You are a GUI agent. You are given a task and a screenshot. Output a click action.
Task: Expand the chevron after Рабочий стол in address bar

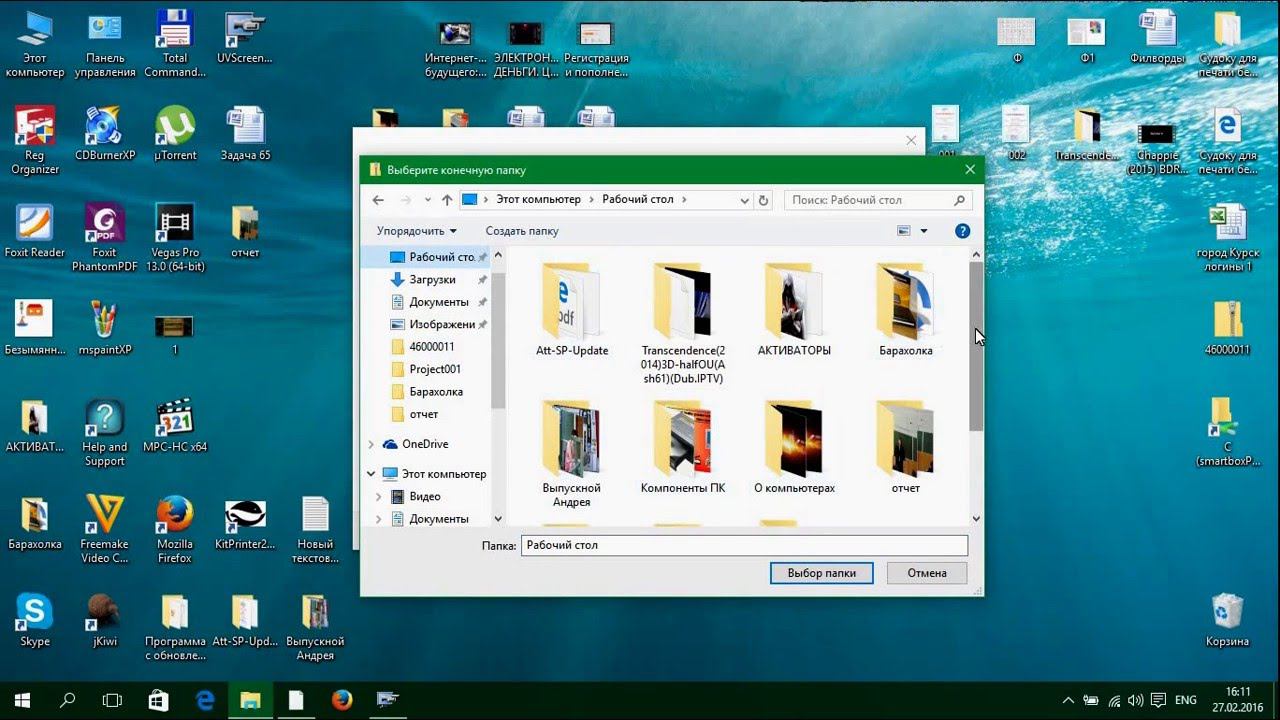pos(684,200)
